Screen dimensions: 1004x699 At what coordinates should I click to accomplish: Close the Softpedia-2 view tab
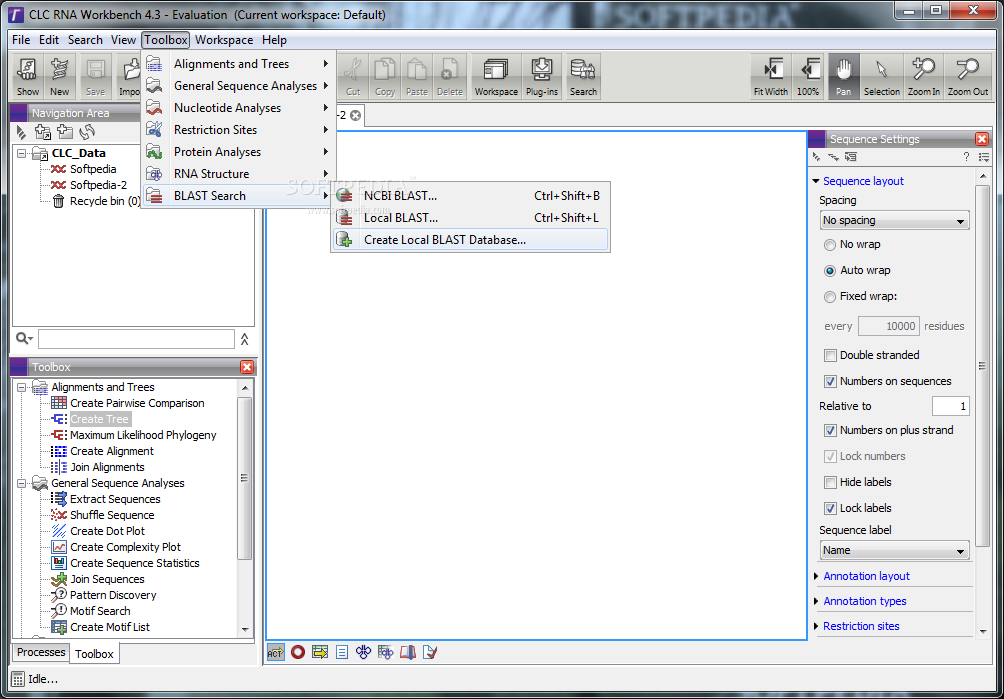[355, 116]
